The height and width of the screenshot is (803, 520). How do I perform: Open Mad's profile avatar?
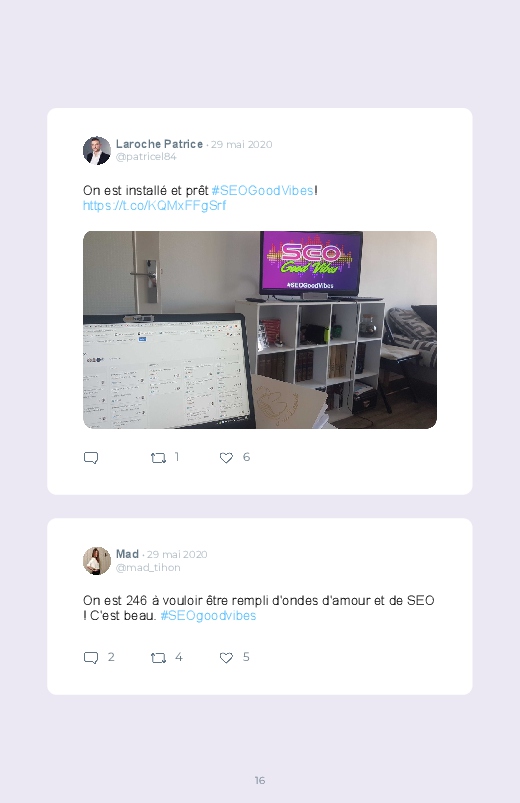tap(97, 561)
